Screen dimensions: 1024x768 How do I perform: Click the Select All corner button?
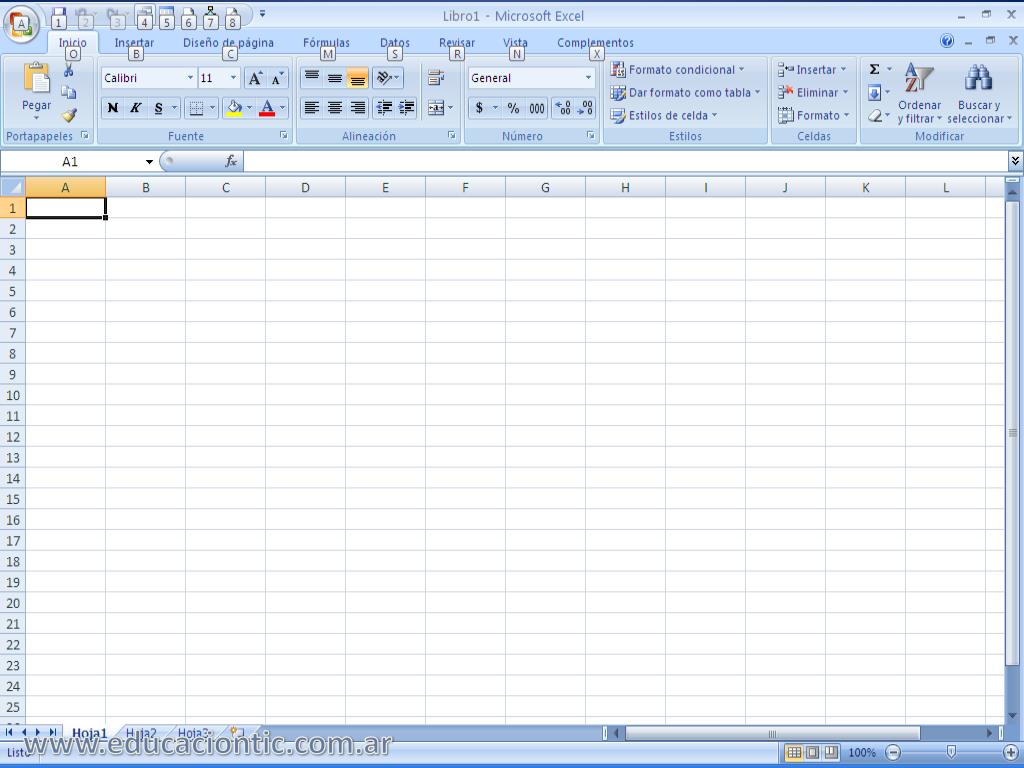click(x=12, y=187)
